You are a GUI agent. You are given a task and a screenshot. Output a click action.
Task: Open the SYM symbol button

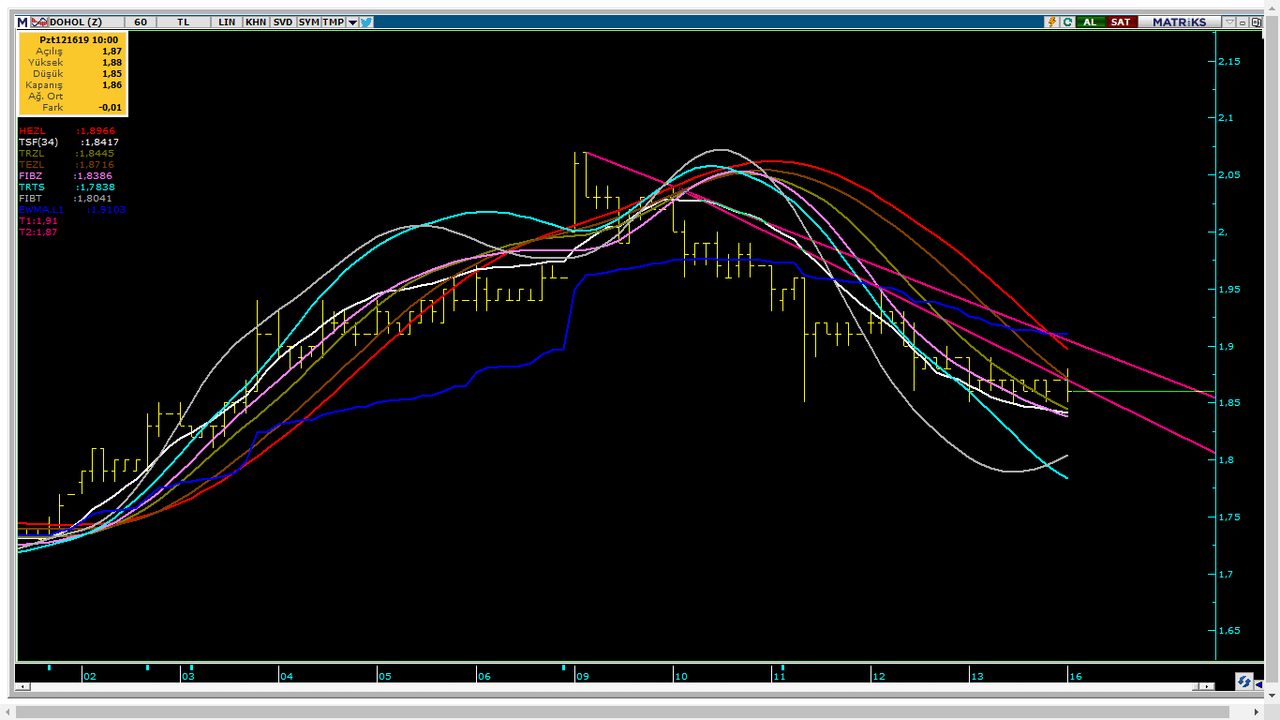pyautogui.click(x=309, y=21)
